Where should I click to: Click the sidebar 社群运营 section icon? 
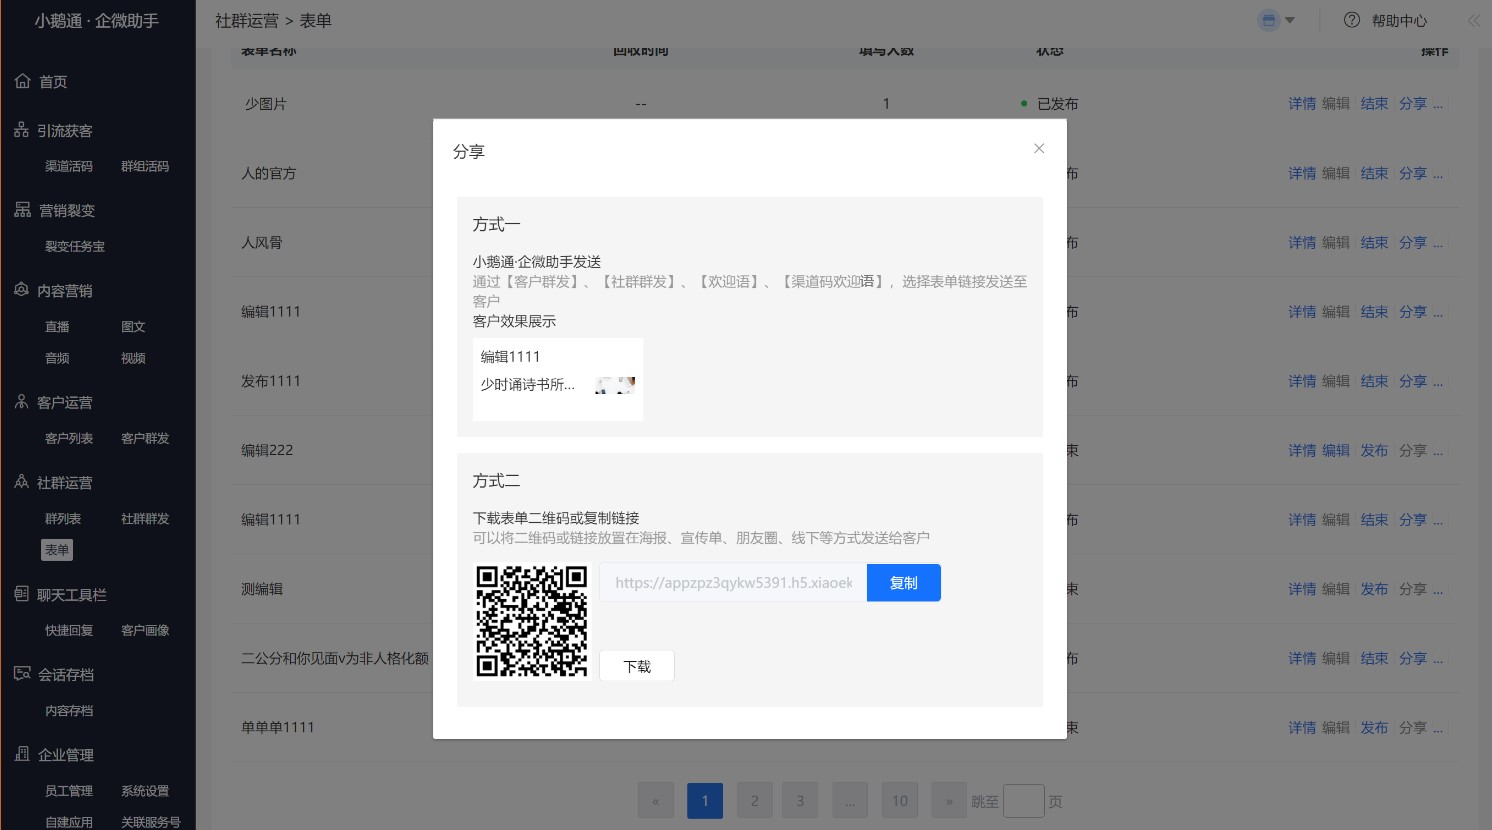point(22,482)
